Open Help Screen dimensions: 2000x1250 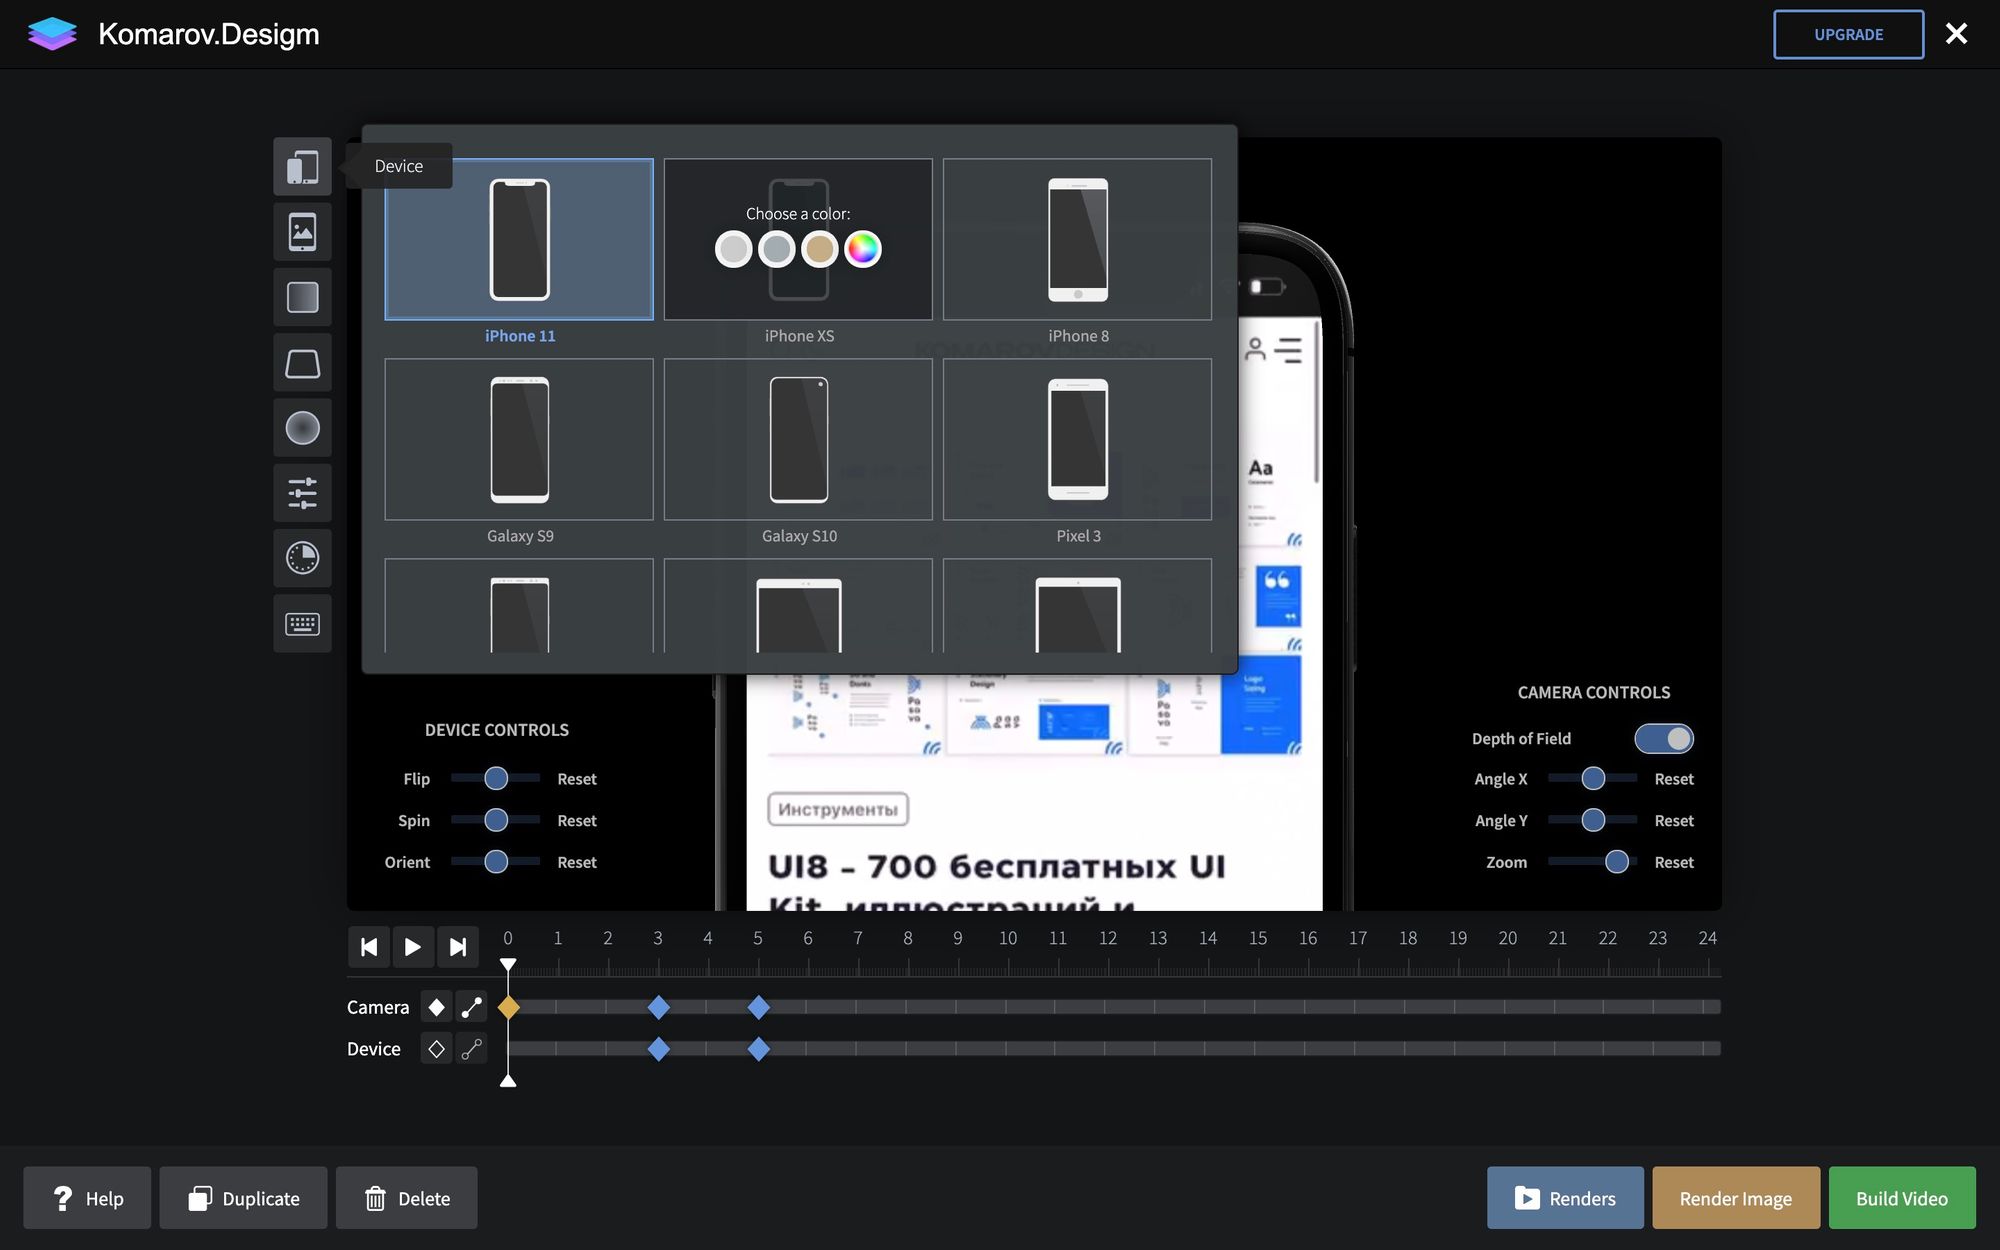pyautogui.click(x=87, y=1198)
